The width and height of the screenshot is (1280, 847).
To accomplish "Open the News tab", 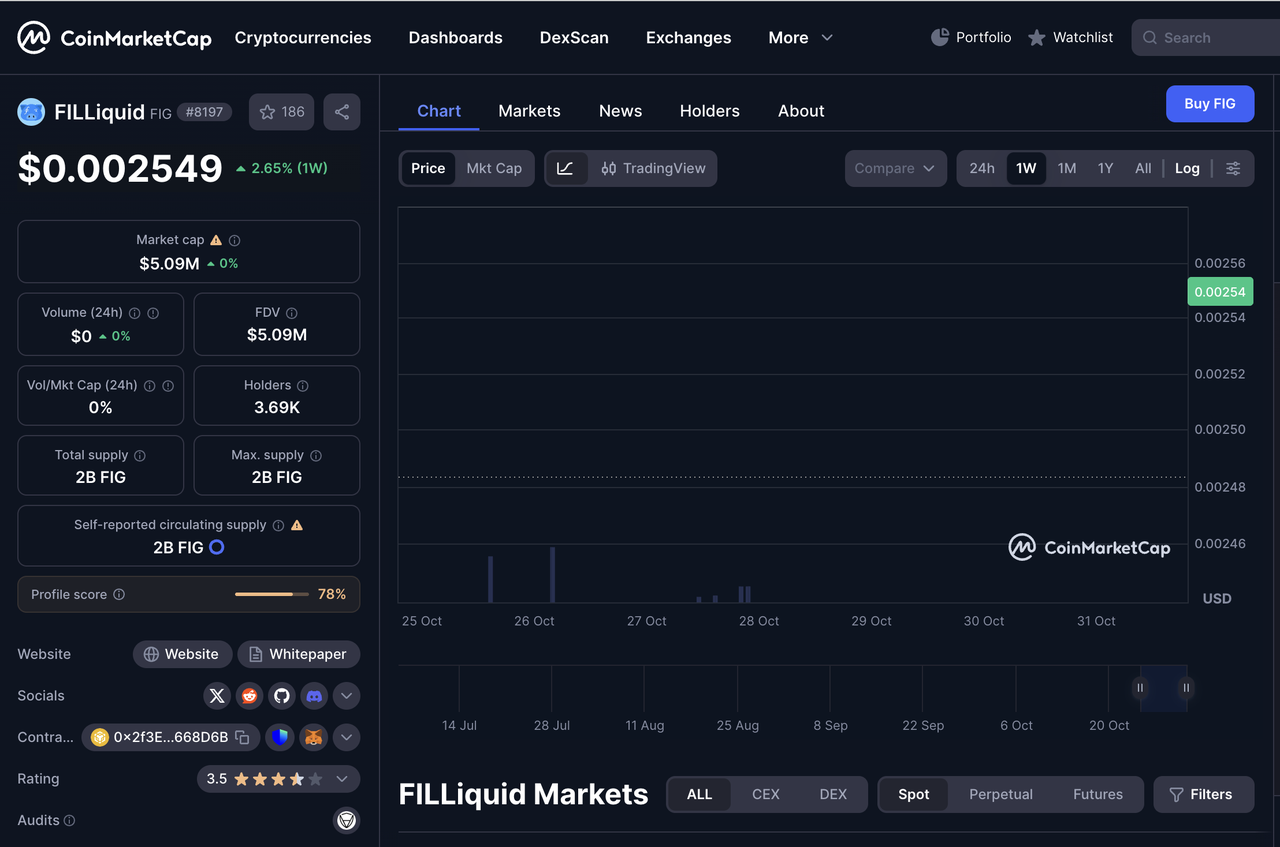I will coord(620,111).
